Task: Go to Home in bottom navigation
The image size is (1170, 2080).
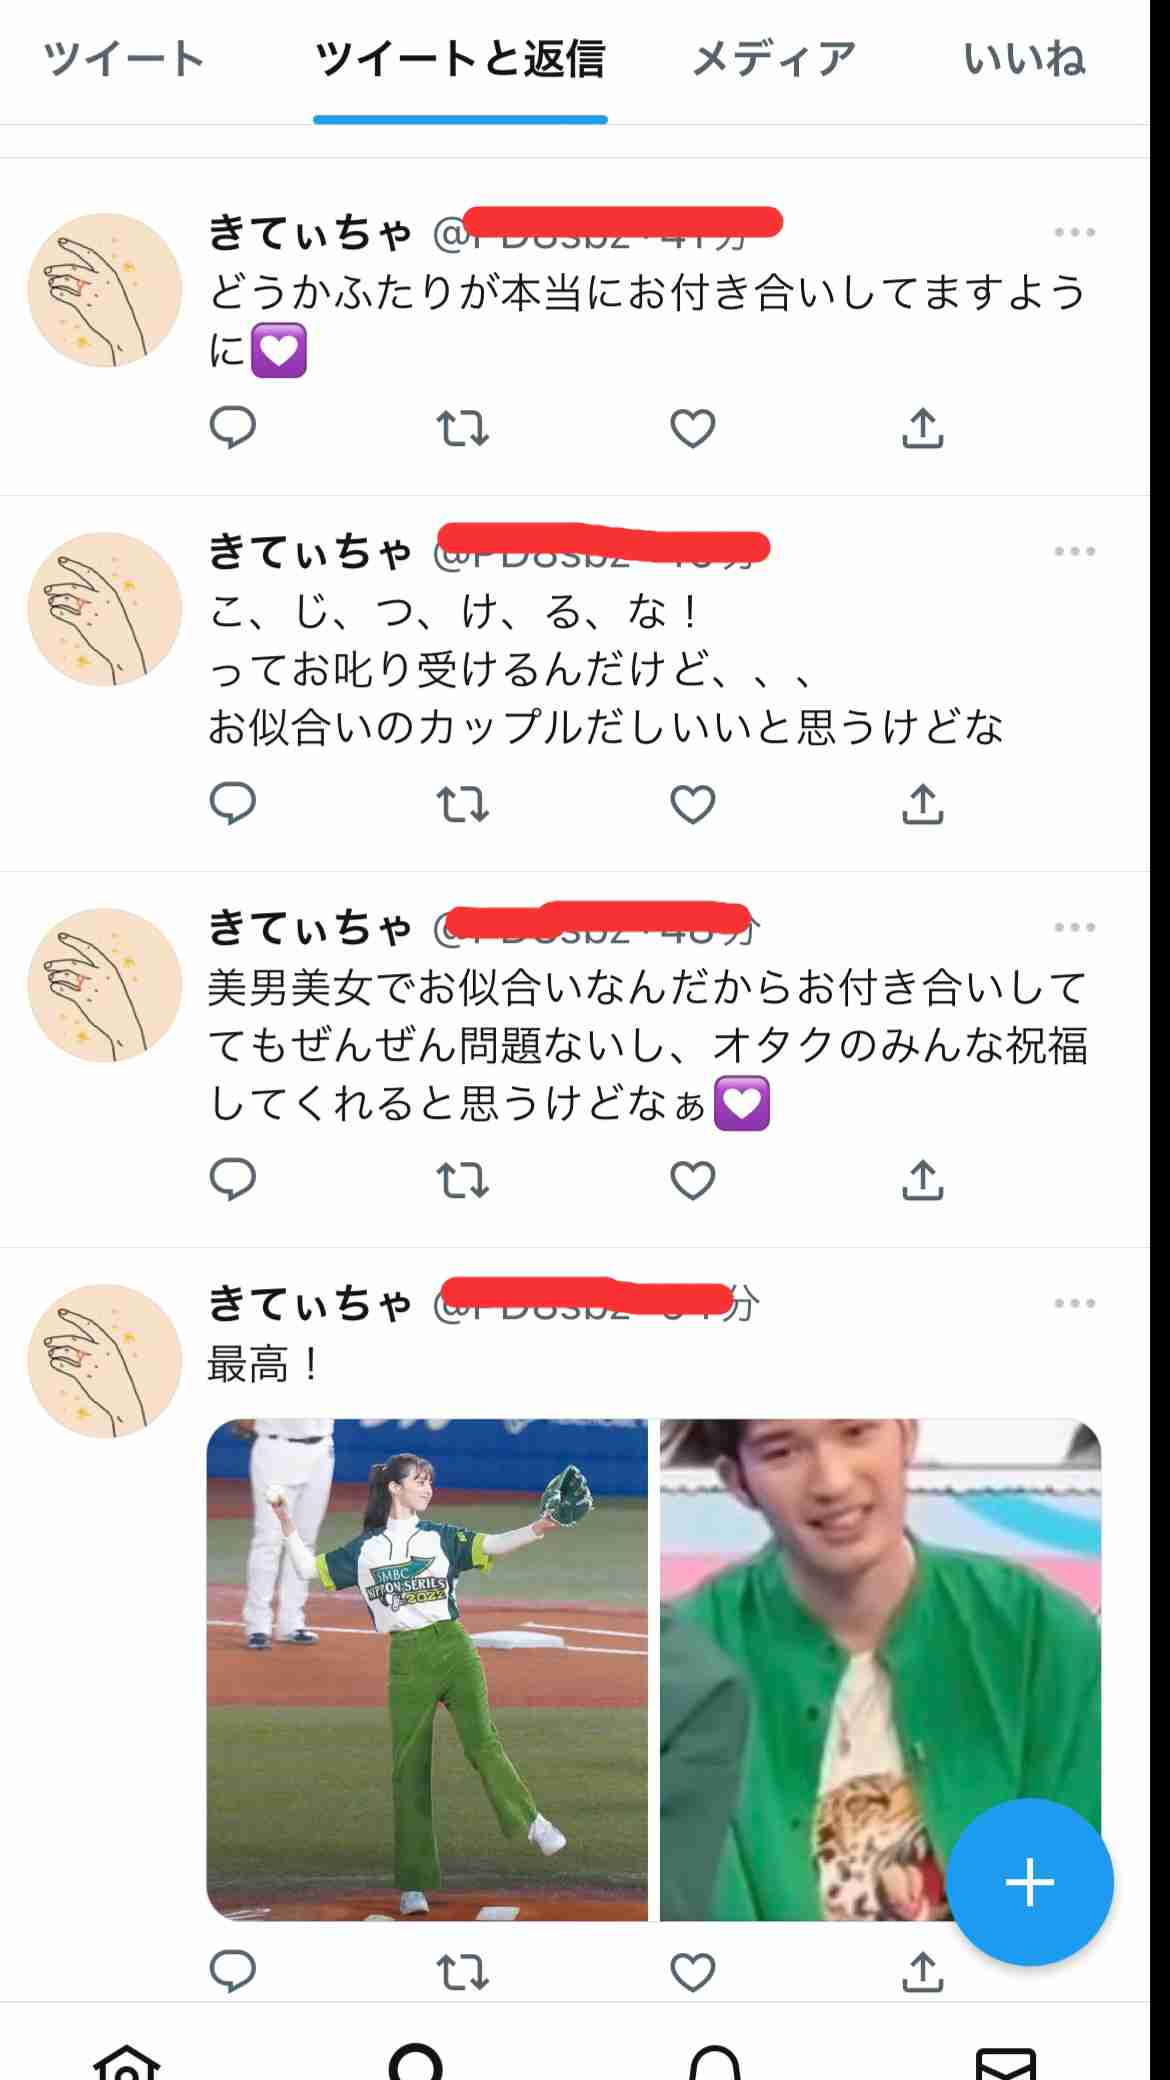Action: coord(127,2062)
